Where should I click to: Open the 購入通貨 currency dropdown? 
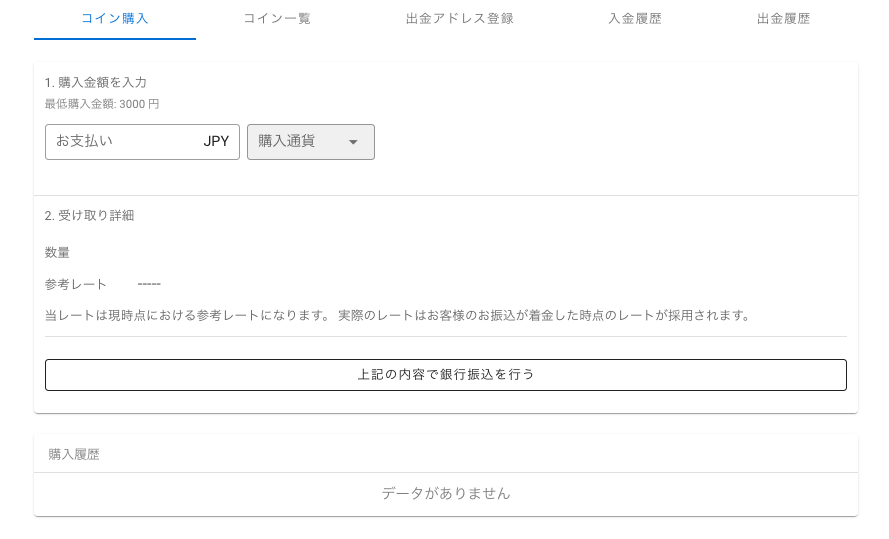pyautogui.click(x=311, y=142)
